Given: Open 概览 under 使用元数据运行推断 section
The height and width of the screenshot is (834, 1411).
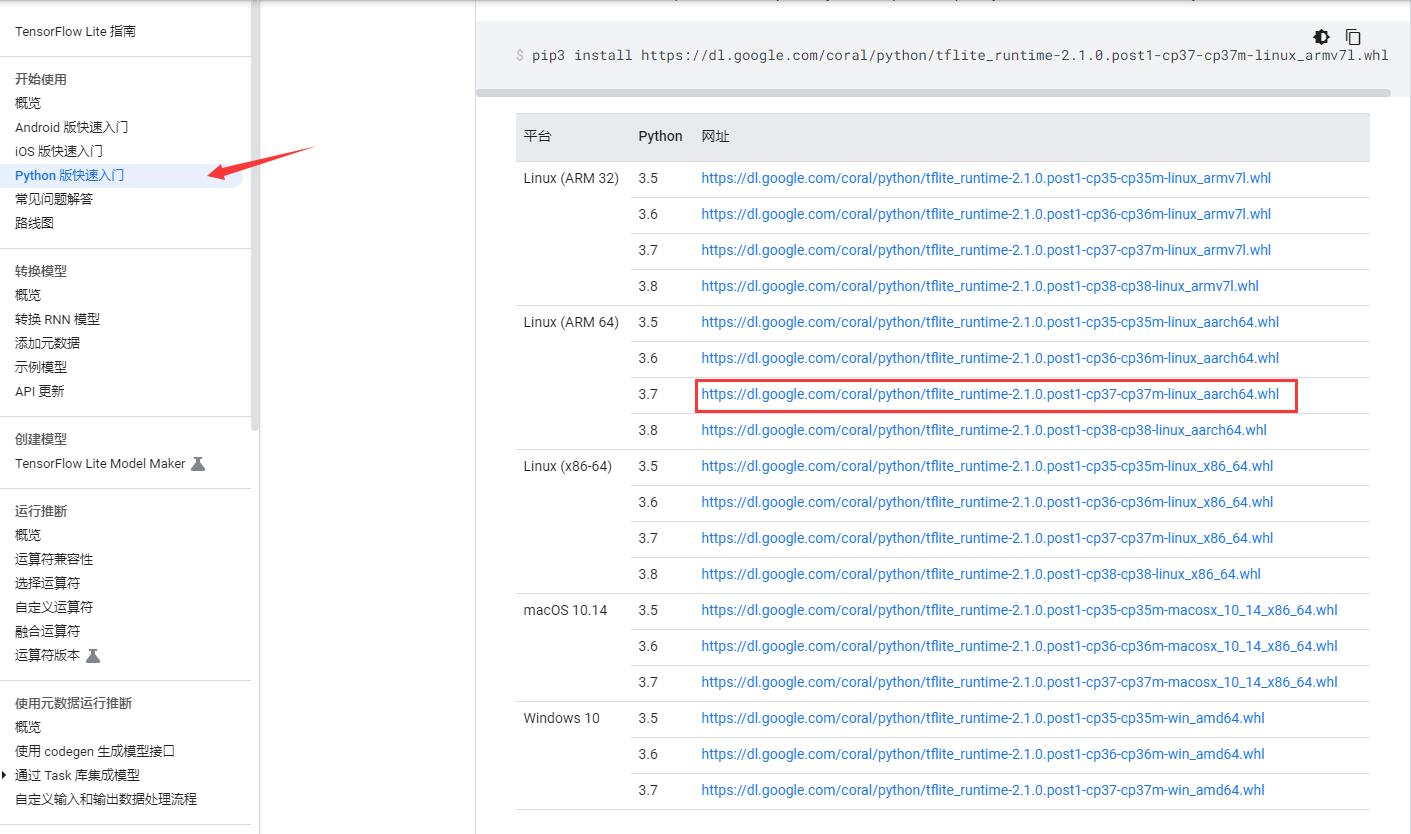Looking at the screenshot, I should 28,727.
